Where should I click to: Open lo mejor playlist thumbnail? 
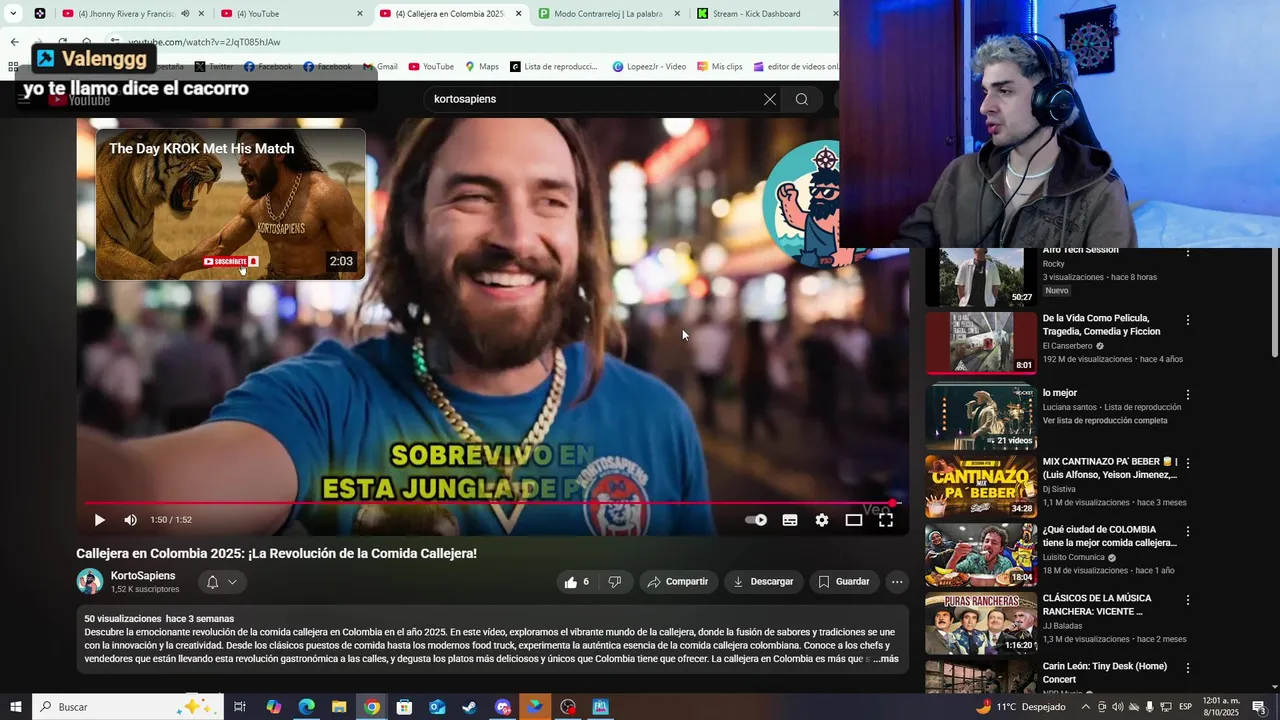[981, 416]
